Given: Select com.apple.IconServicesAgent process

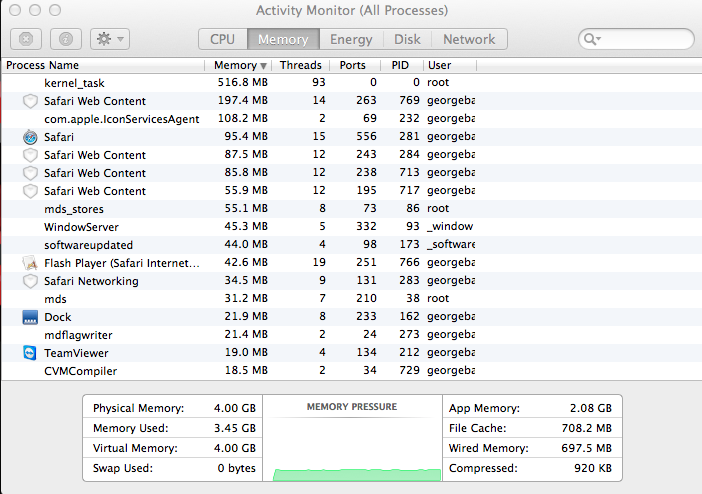Looking at the screenshot, I should [x=122, y=119].
